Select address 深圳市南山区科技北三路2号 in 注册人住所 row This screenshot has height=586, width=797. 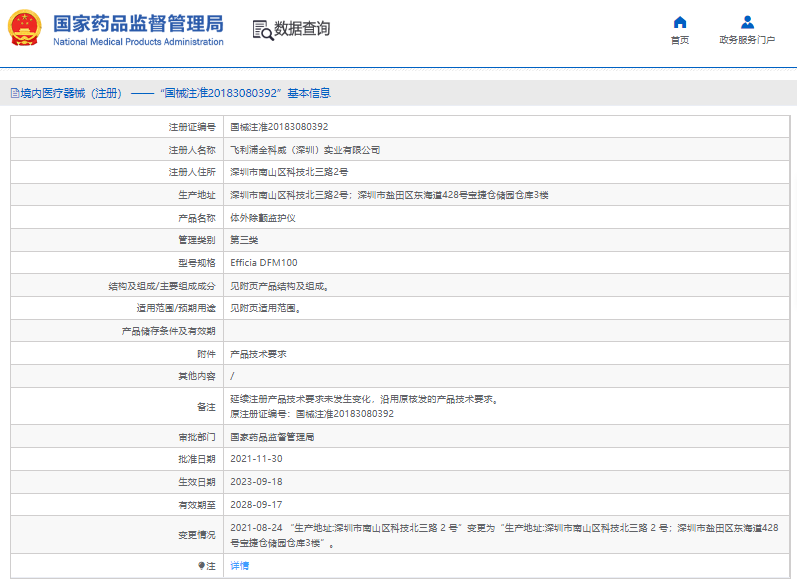pos(289,172)
